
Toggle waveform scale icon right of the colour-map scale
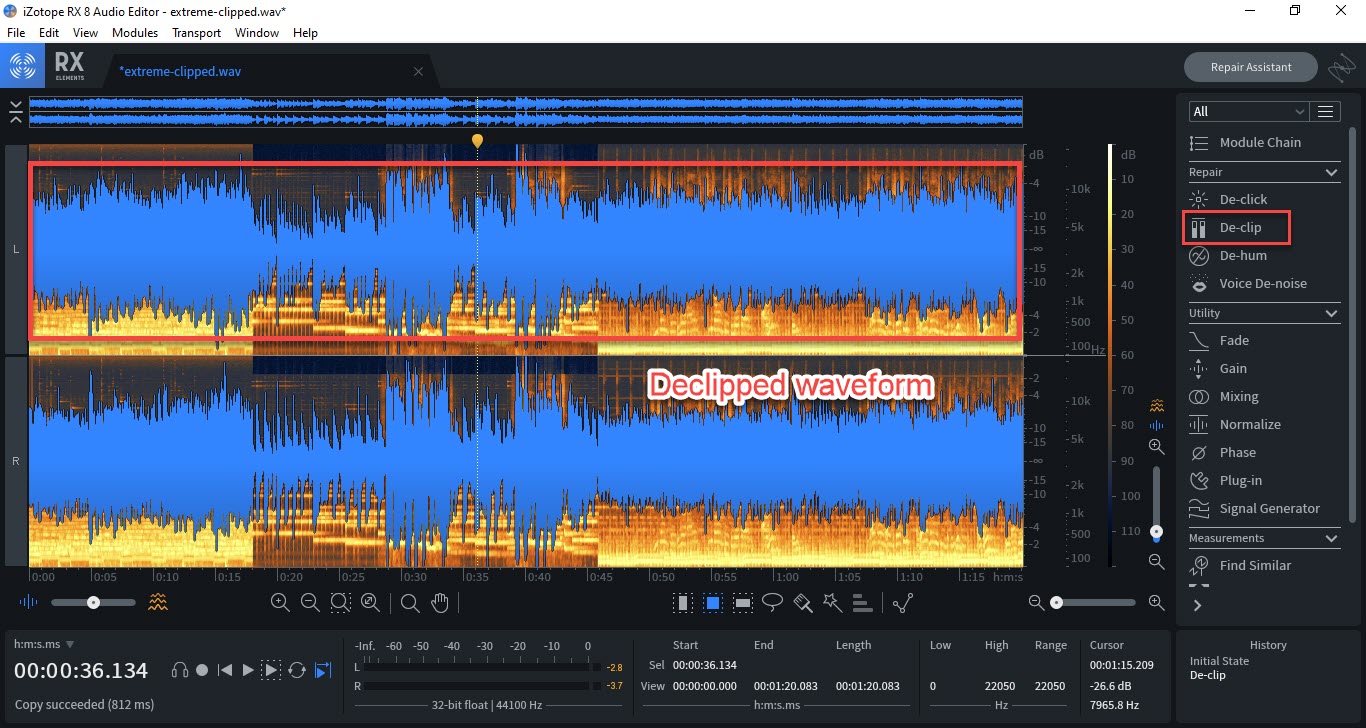point(1157,425)
